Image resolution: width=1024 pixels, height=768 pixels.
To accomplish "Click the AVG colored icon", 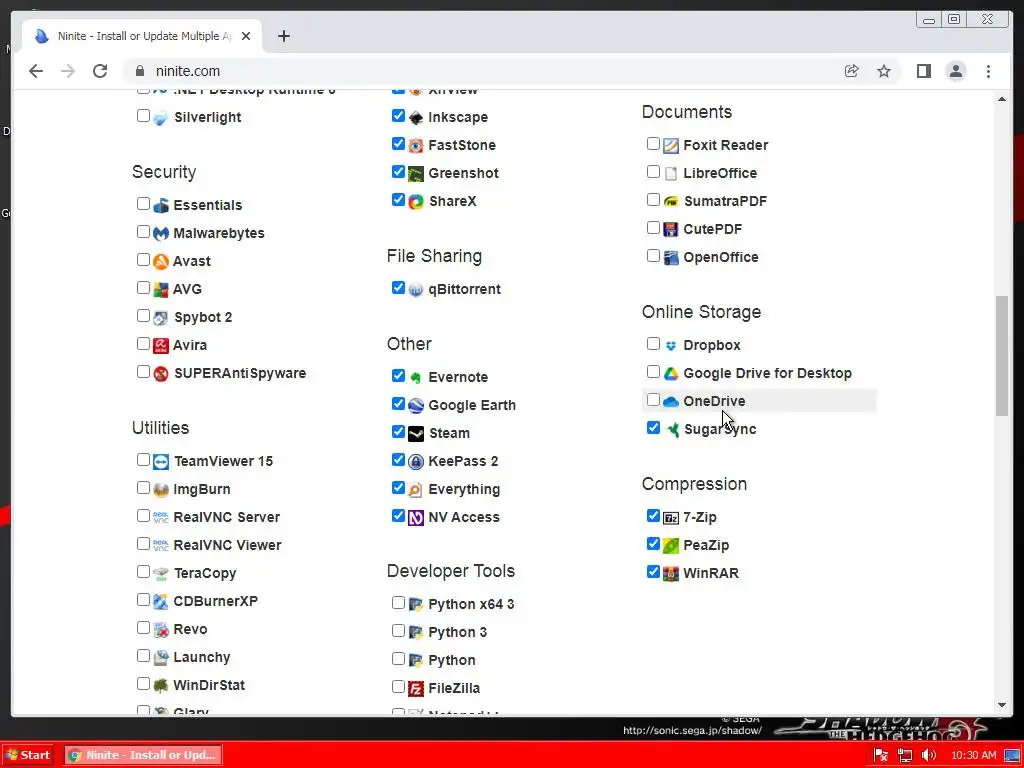I will click(x=161, y=289).
